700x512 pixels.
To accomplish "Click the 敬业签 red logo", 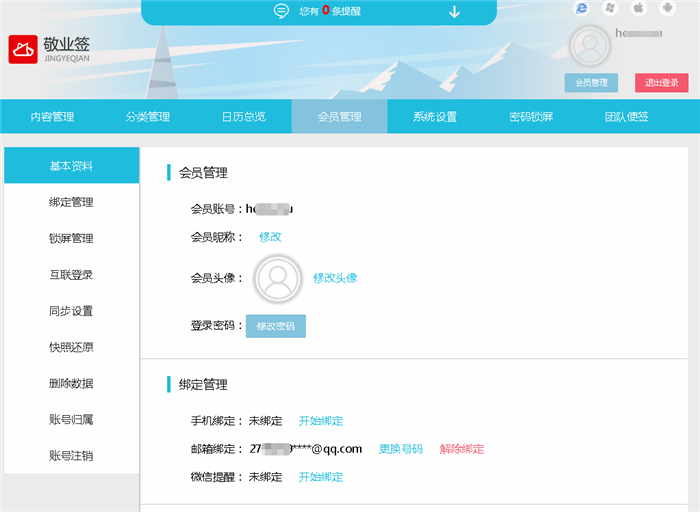I will point(23,49).
